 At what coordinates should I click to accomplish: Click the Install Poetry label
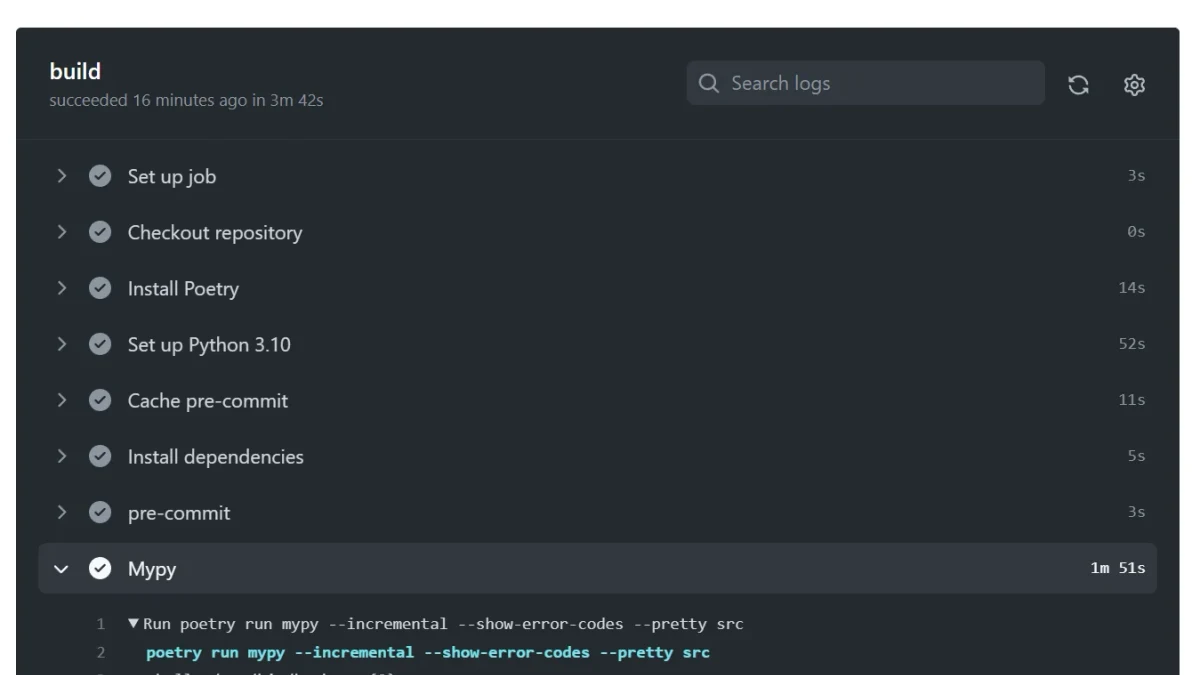coord(183,289)
